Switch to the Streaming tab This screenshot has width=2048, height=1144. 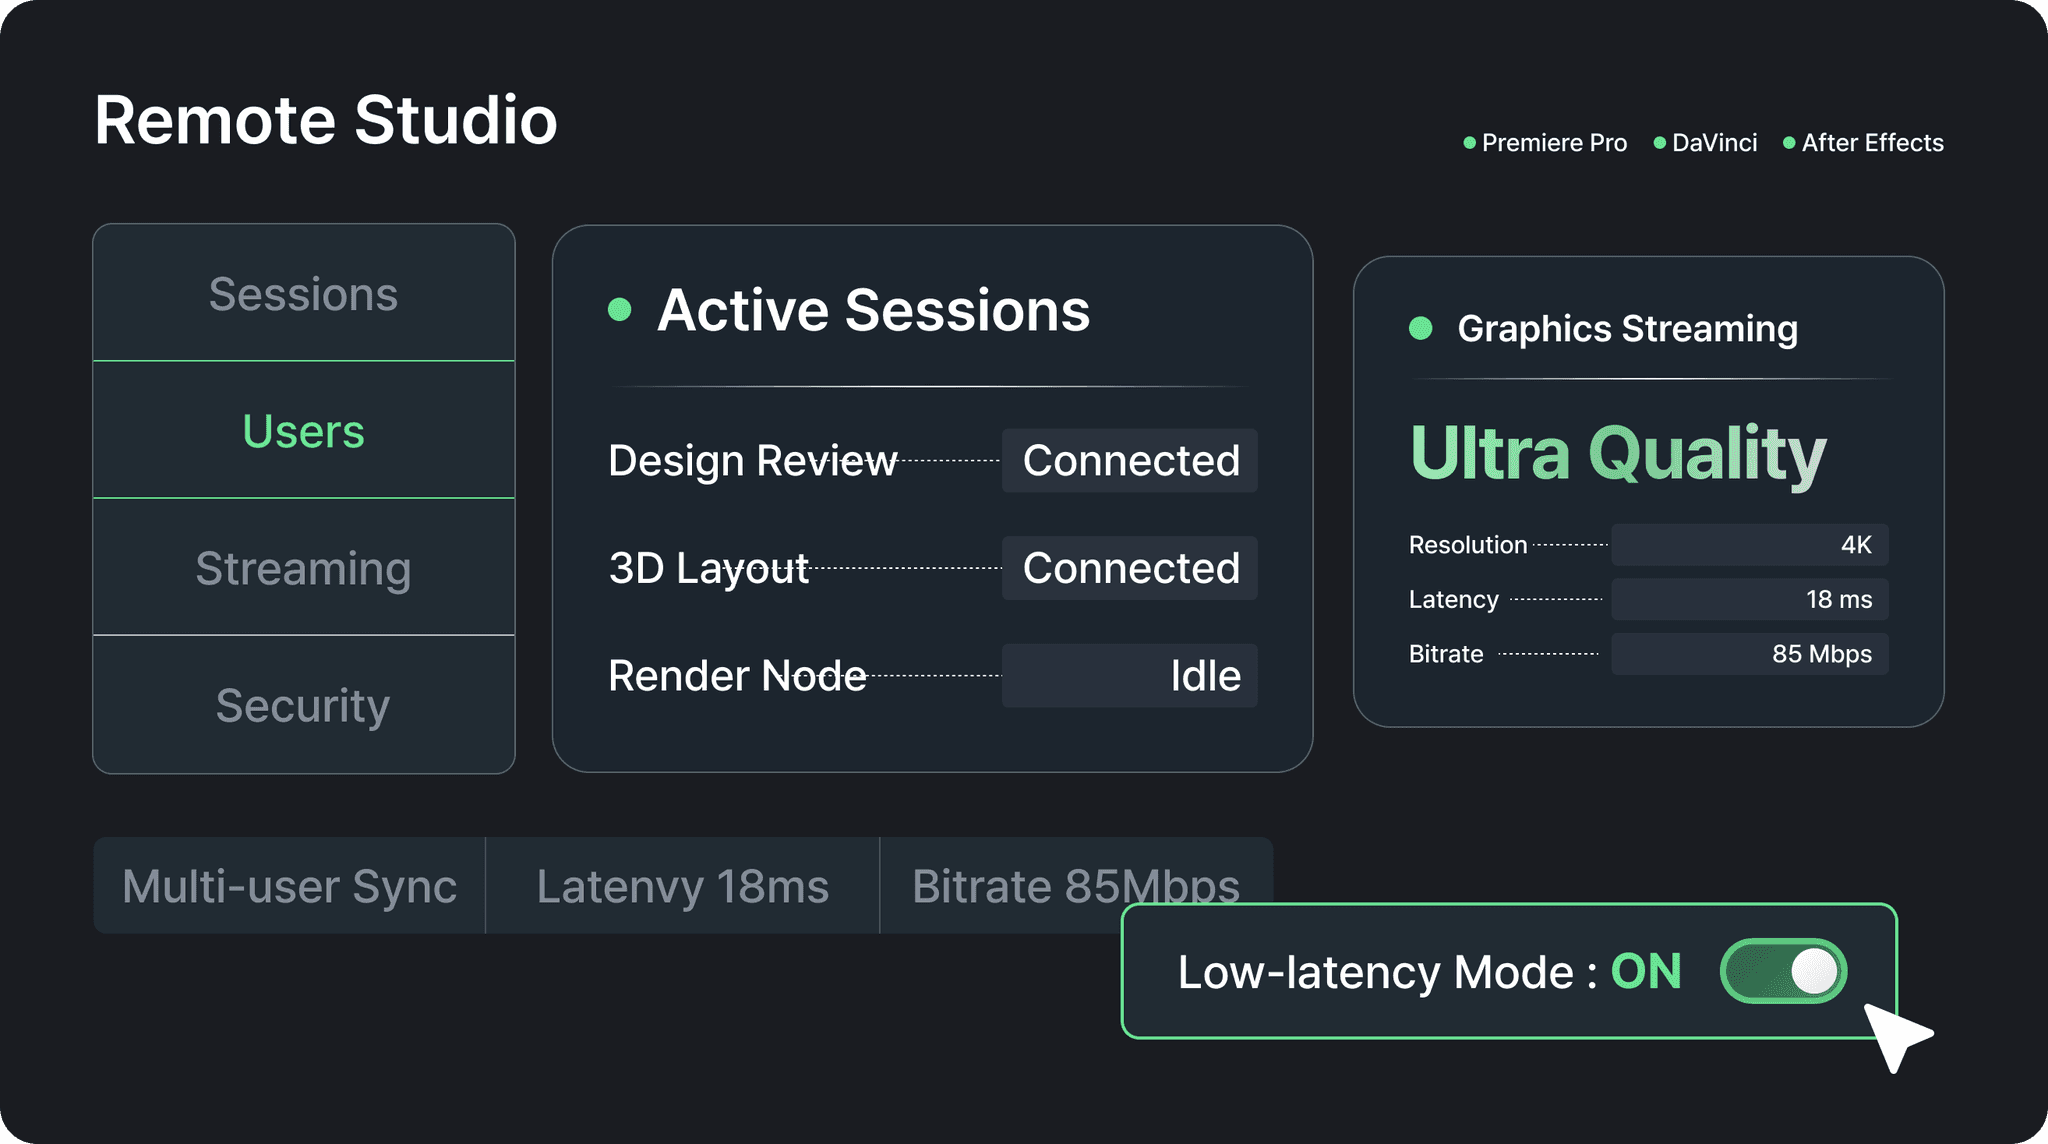[x=303, y=568]
